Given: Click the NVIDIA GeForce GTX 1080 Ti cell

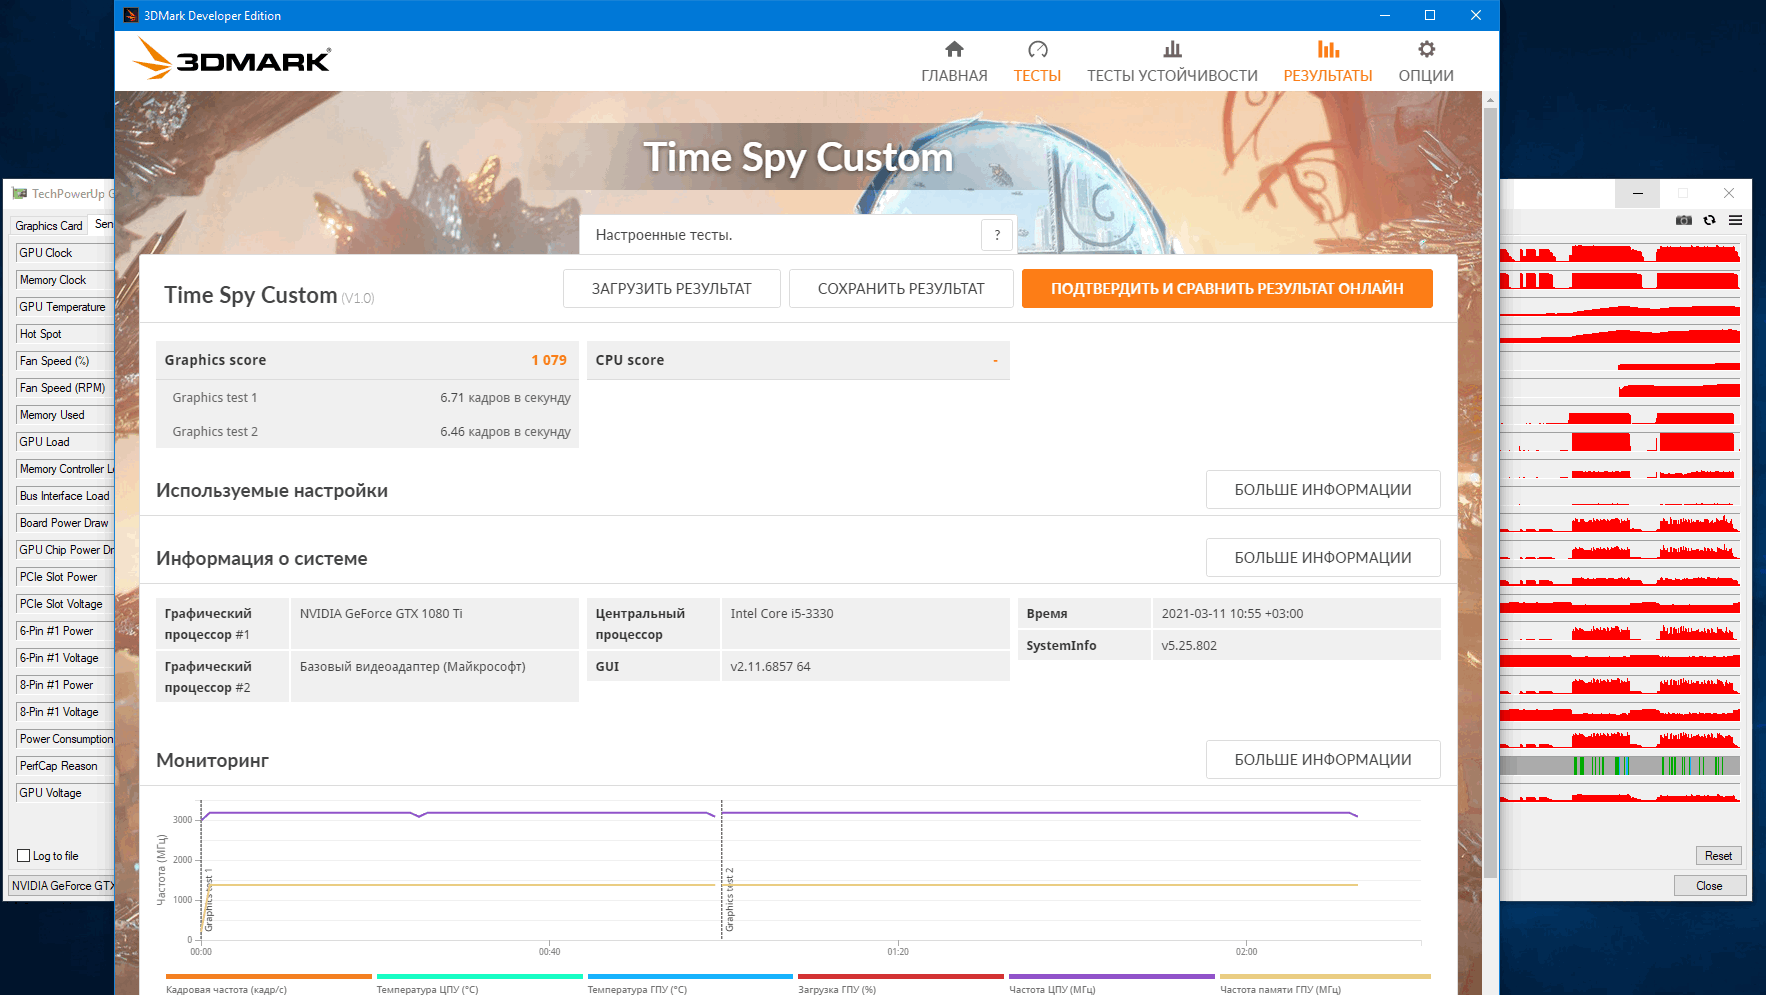Looking at the screenshot, I should (434, 624).
